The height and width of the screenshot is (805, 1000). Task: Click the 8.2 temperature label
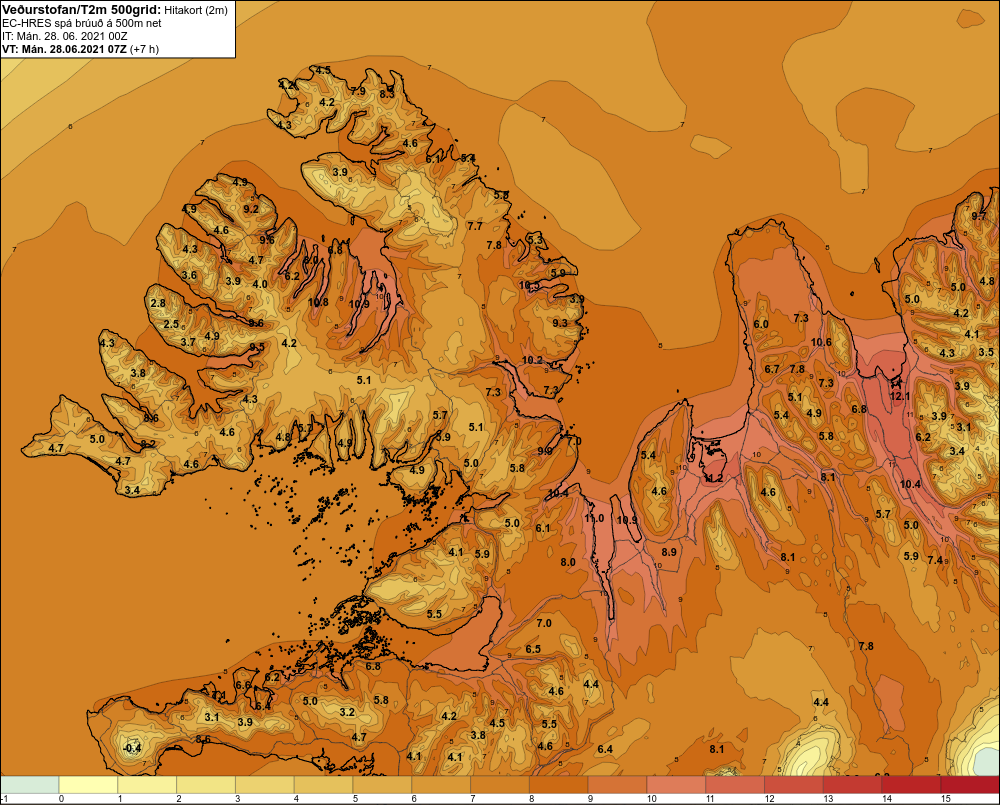[x=148, y=444]
